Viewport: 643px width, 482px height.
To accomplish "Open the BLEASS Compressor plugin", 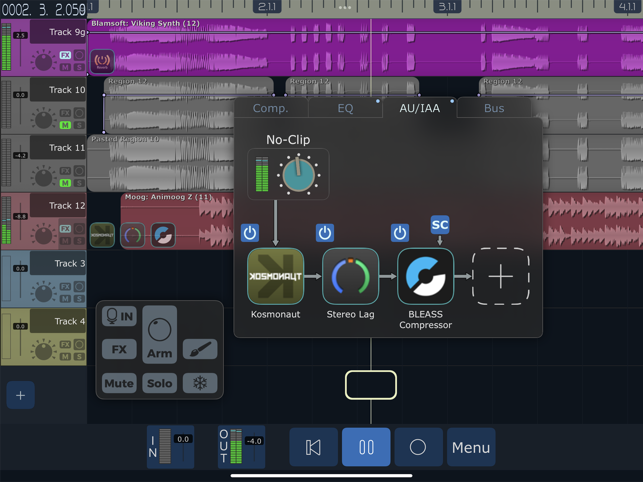I will pos(426,276).
